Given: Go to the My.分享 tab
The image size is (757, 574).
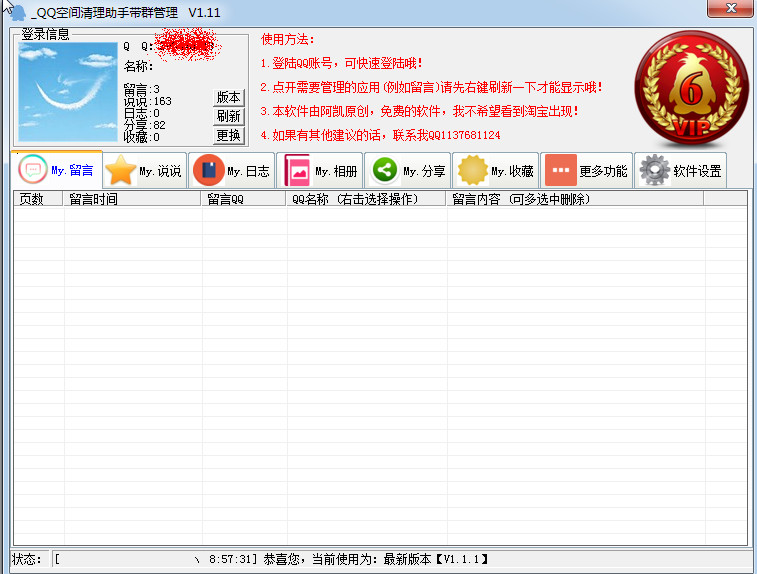Looking at the screenshot, I should point(407,170).
